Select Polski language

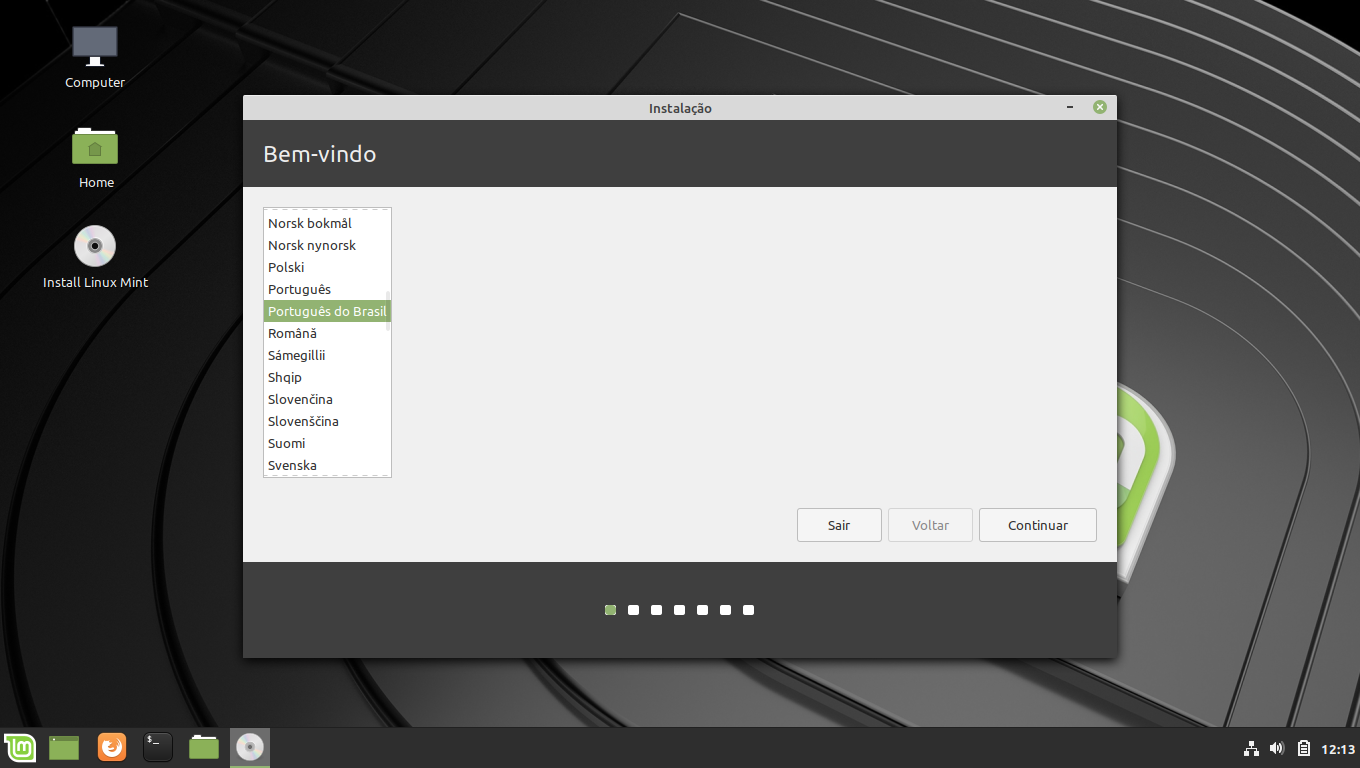point(325,267)
